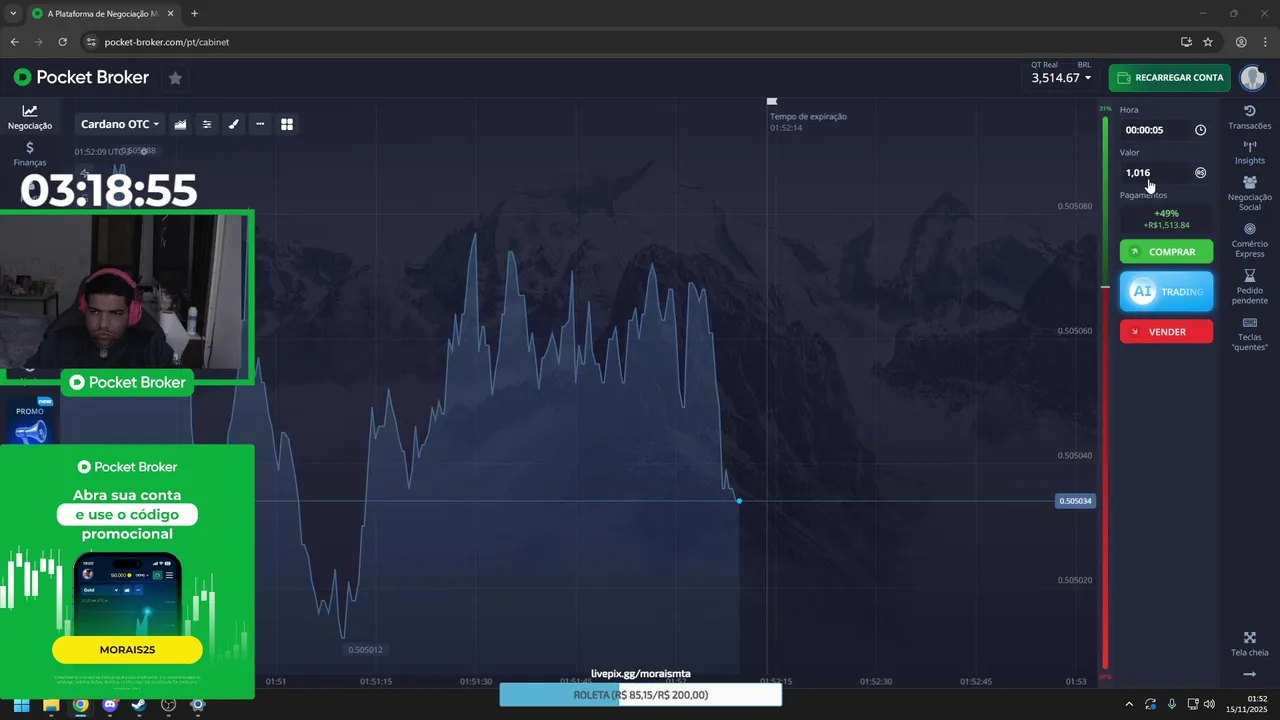1280x720 pixels.
Task: Click the +49% payout text
Action: pyautogui.click(x=1166, y=213)
